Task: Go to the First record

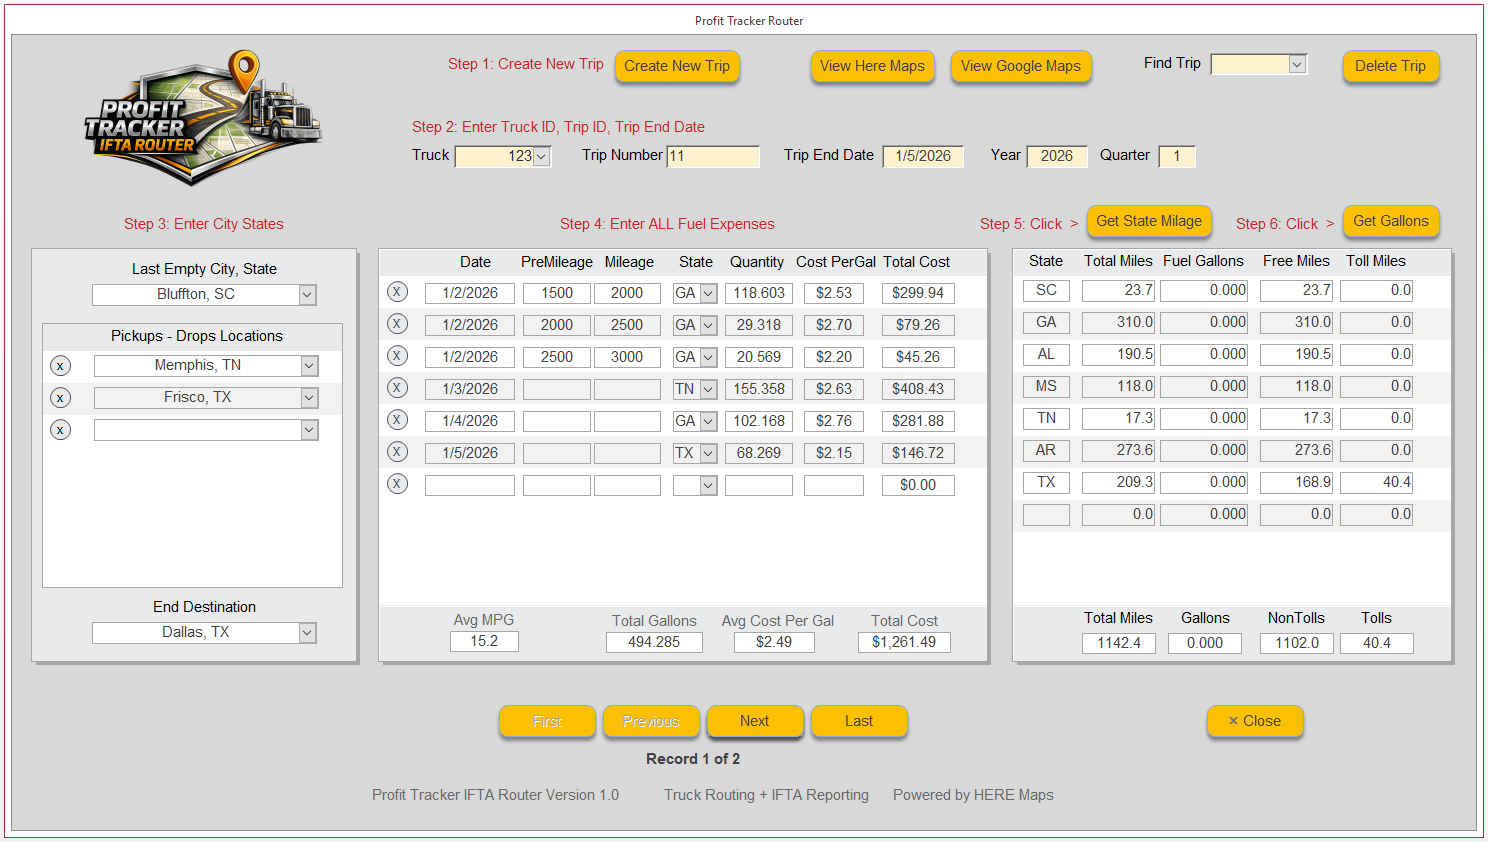Action: 547,721
